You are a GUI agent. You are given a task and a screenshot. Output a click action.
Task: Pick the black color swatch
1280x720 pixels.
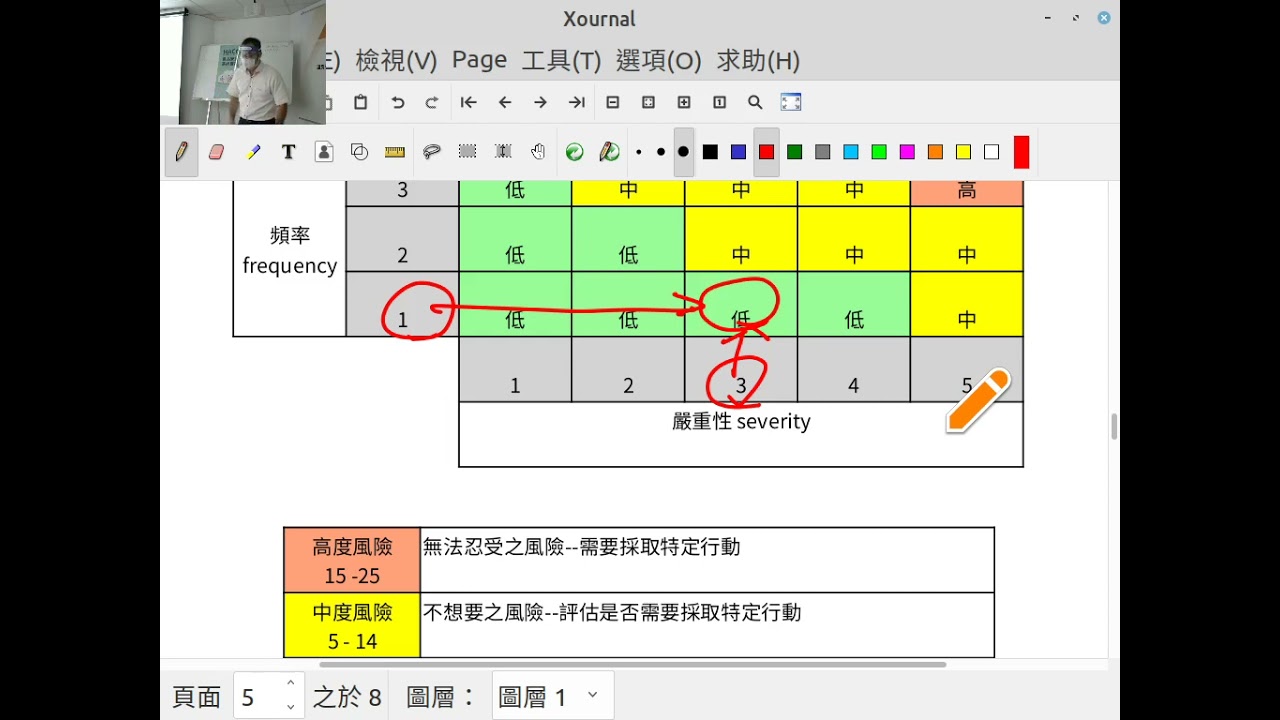pos(710,152)
